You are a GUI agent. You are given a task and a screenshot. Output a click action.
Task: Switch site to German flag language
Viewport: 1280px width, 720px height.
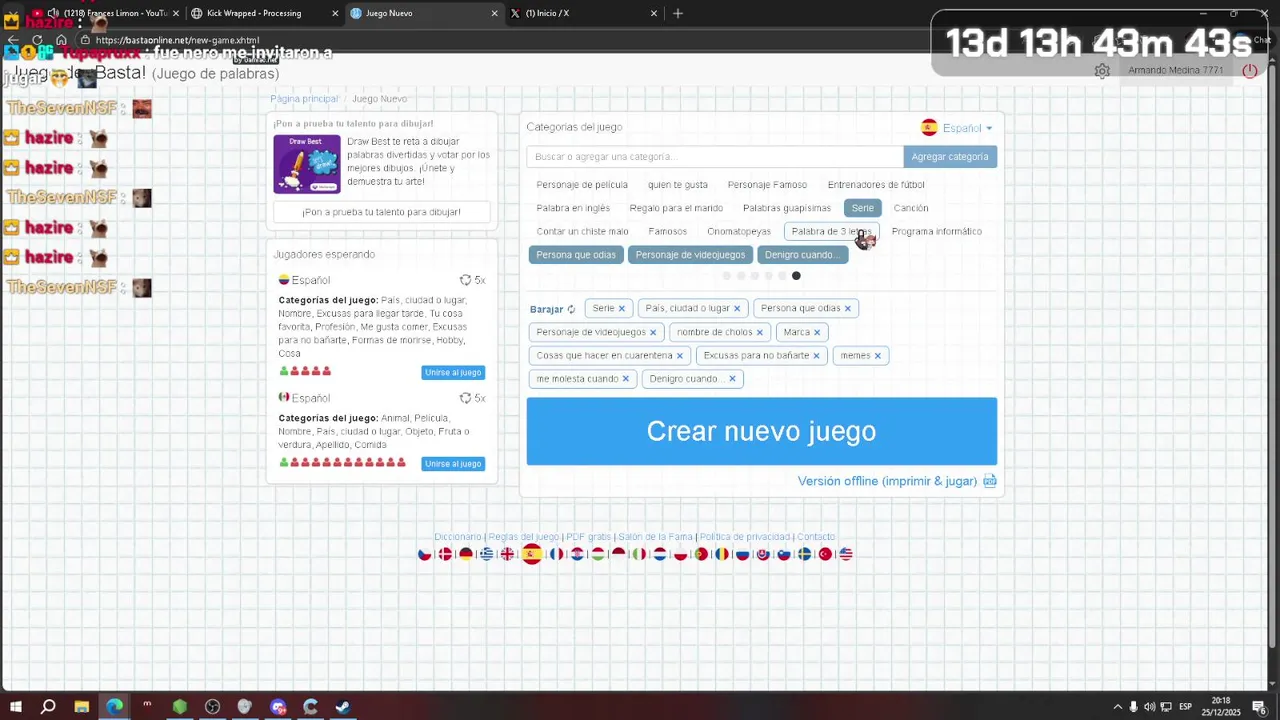coord(466,554)
